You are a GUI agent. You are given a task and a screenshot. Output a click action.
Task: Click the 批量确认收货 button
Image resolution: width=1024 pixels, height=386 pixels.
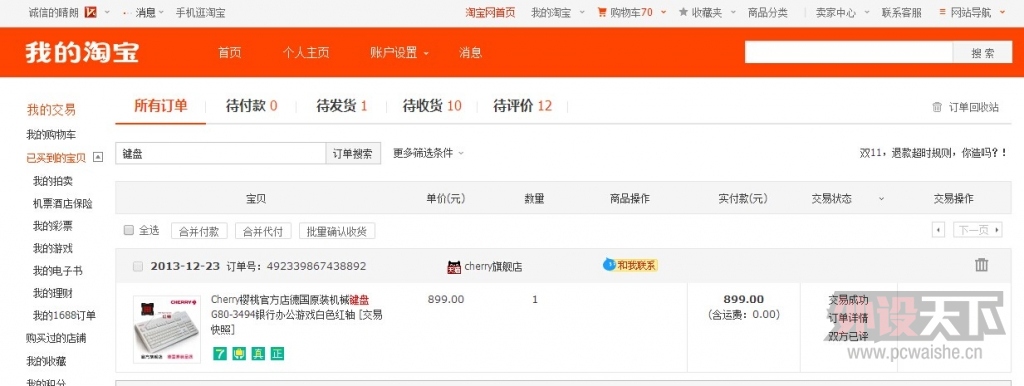point(337,231)
